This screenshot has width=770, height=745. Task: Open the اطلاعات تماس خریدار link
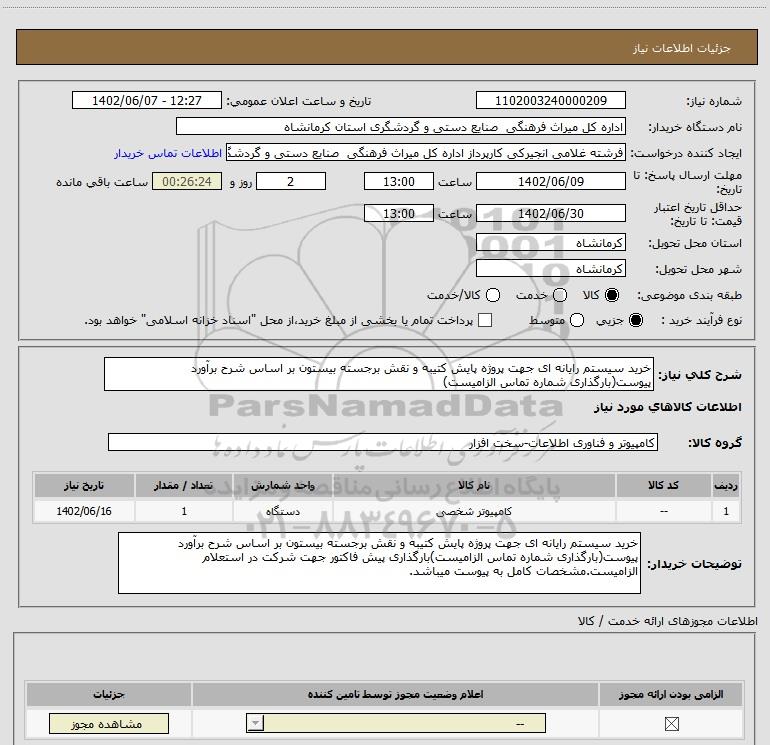click(168, 153)
